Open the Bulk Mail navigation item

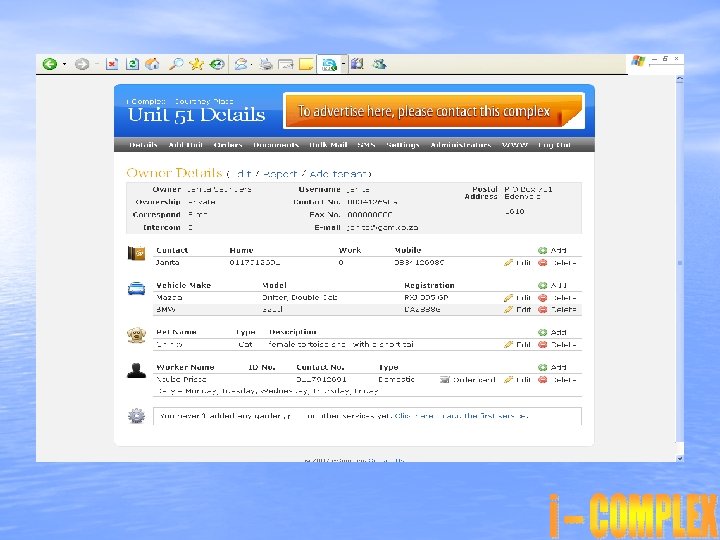328,145
